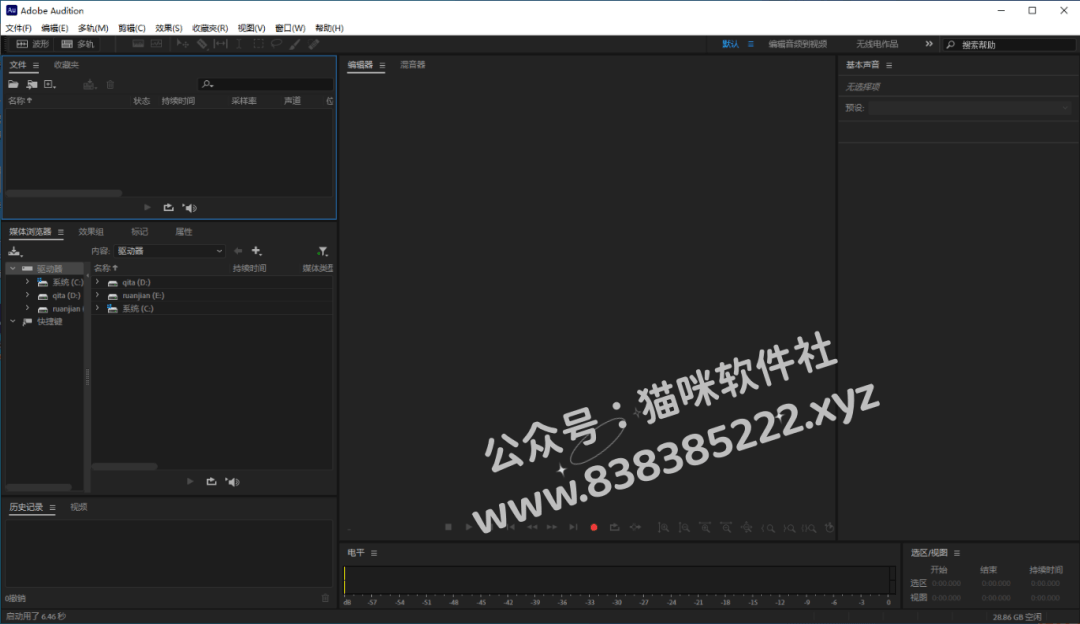Click the Zoom Out (Amplitude) icon

684,528
